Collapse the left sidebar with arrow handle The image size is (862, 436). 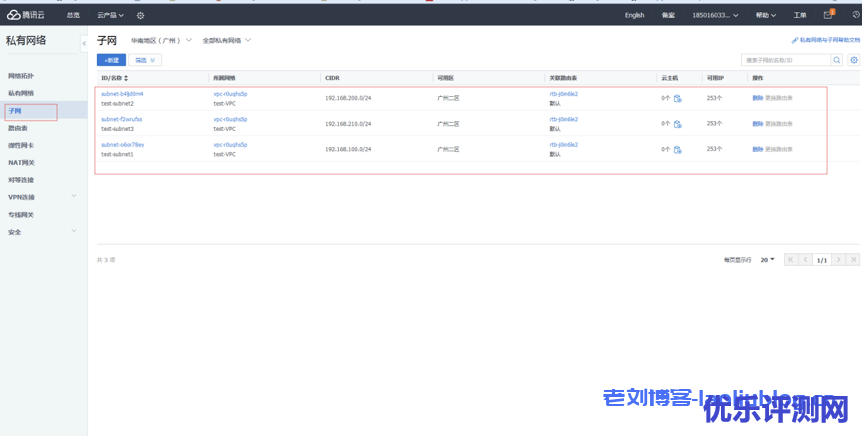point(84,43)
